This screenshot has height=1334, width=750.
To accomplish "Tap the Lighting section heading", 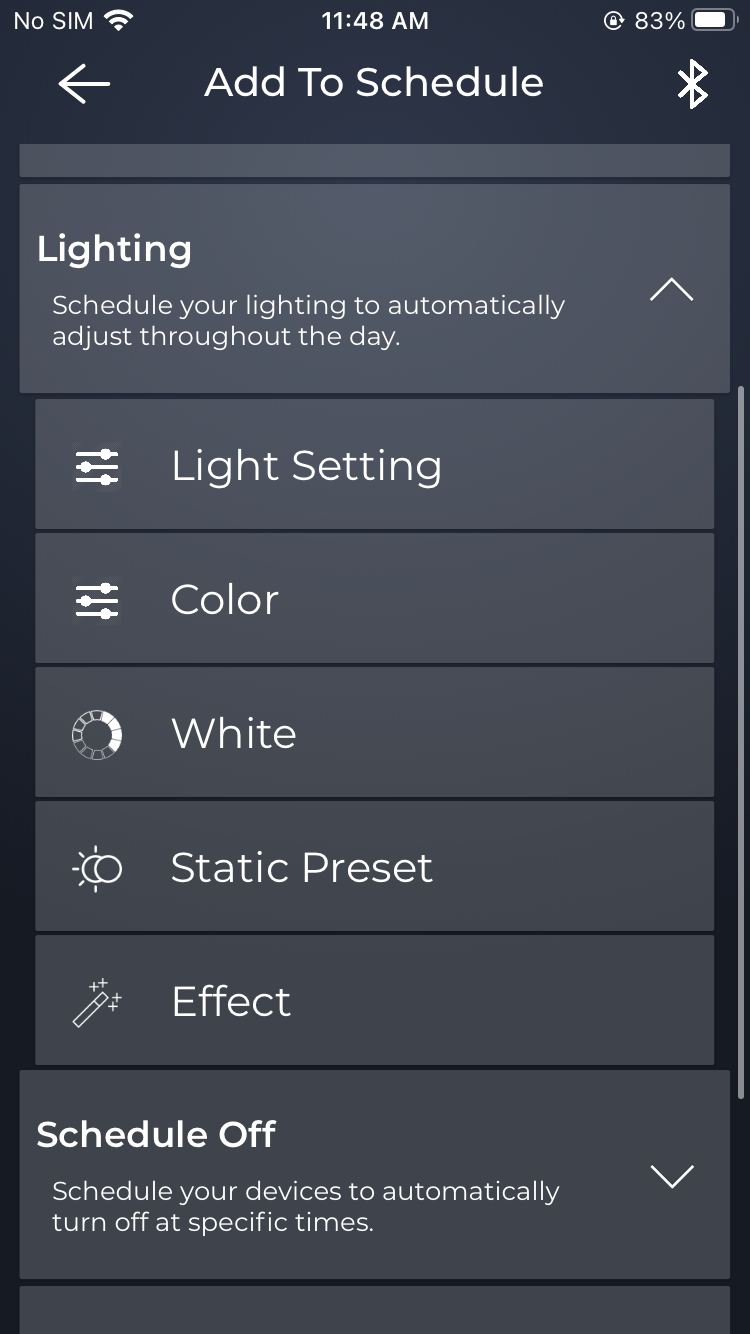I will (114, 249).
